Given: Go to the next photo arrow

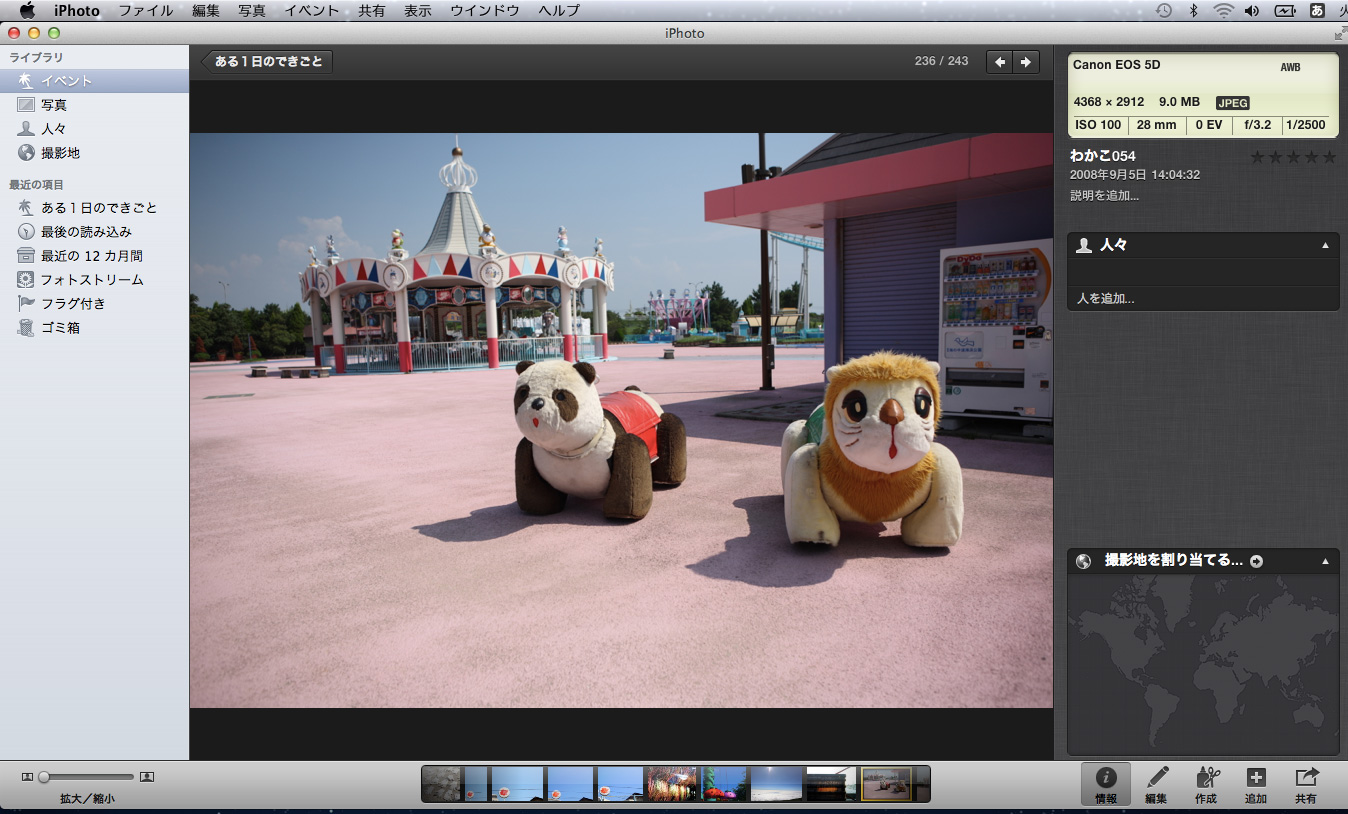Looking at the screenshot, I should (x=1025, y=62).
